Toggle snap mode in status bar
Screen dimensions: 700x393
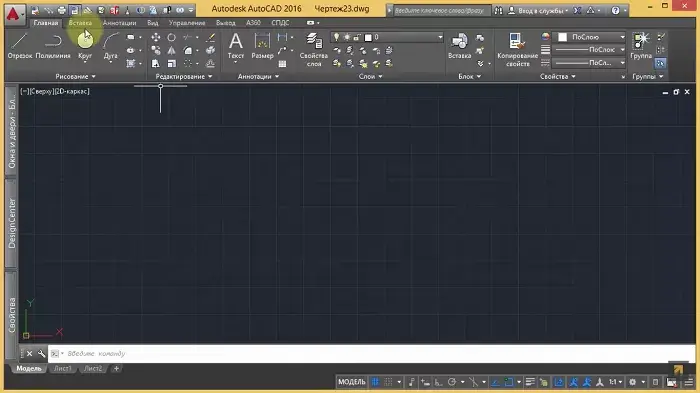388,382
